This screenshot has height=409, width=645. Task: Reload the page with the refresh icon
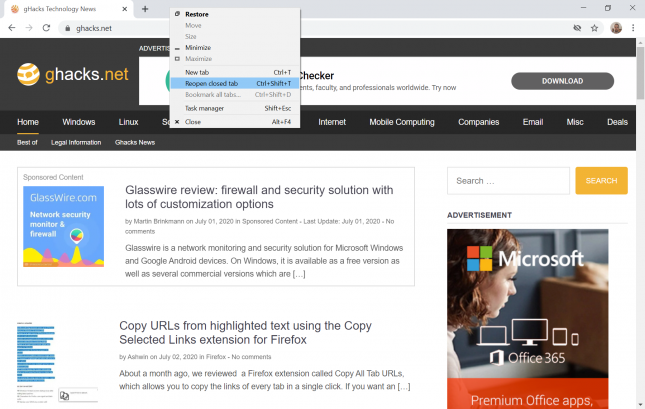pyautogui.click(x=46, y=28)
